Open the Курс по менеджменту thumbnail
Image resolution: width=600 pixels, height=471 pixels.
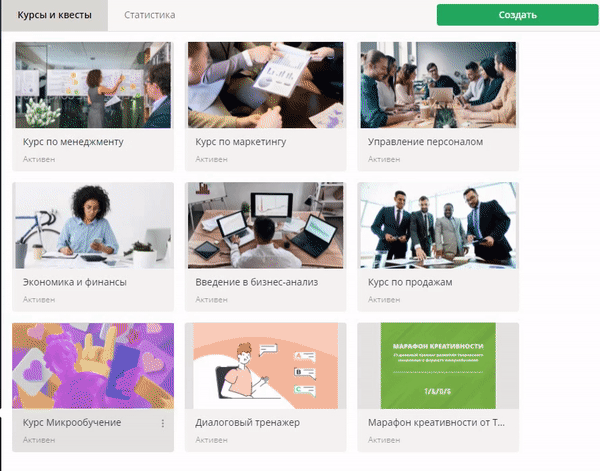93,85
